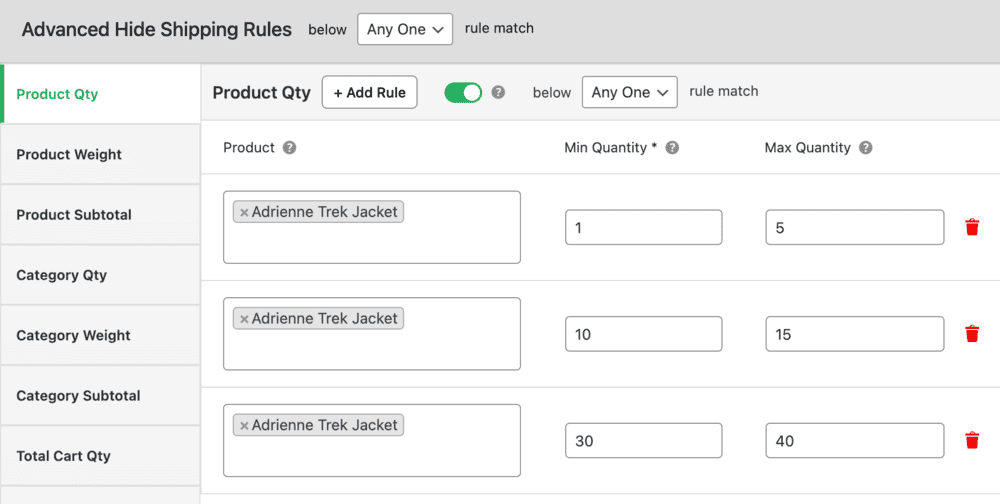Remove Adrienne Trek Jacket tag in second rule
Screen dimensions: 1000x504
pyautogui.click(x=244, y=319)
